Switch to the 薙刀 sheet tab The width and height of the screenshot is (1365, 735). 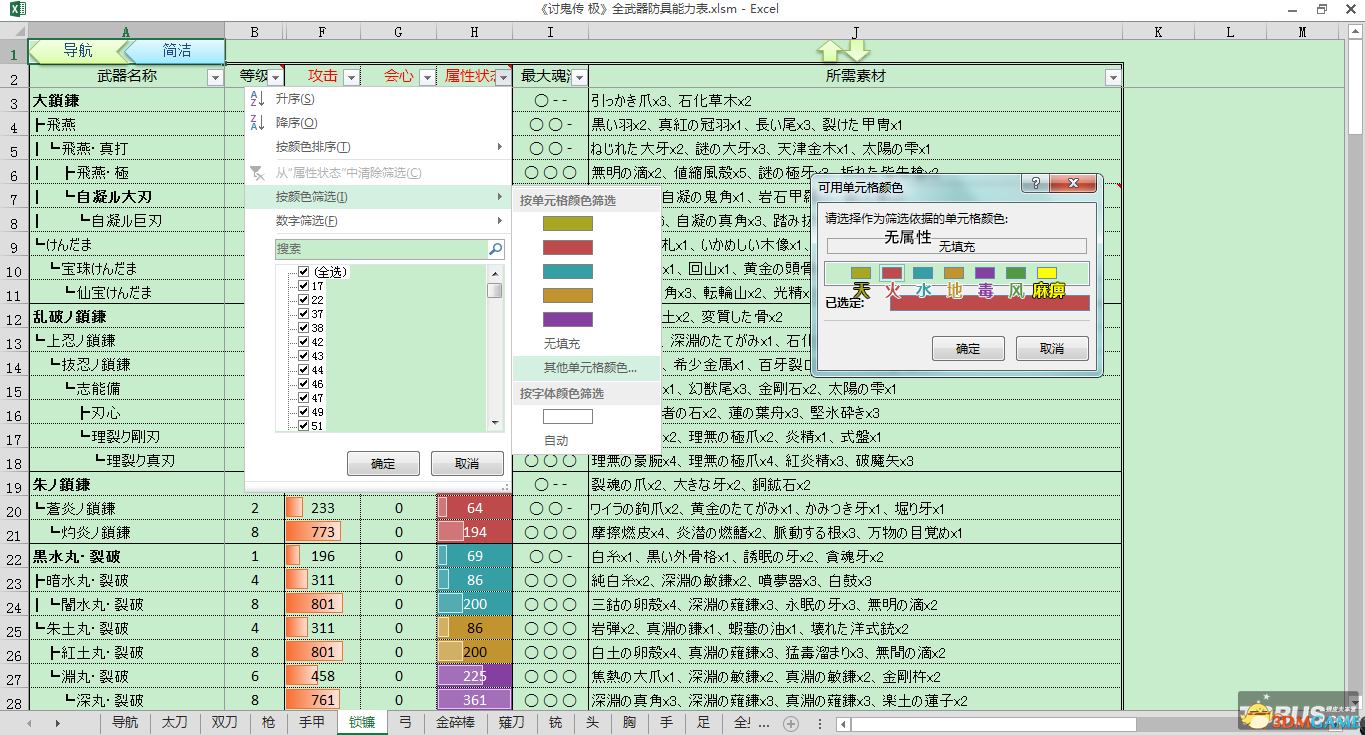(511, 722)
